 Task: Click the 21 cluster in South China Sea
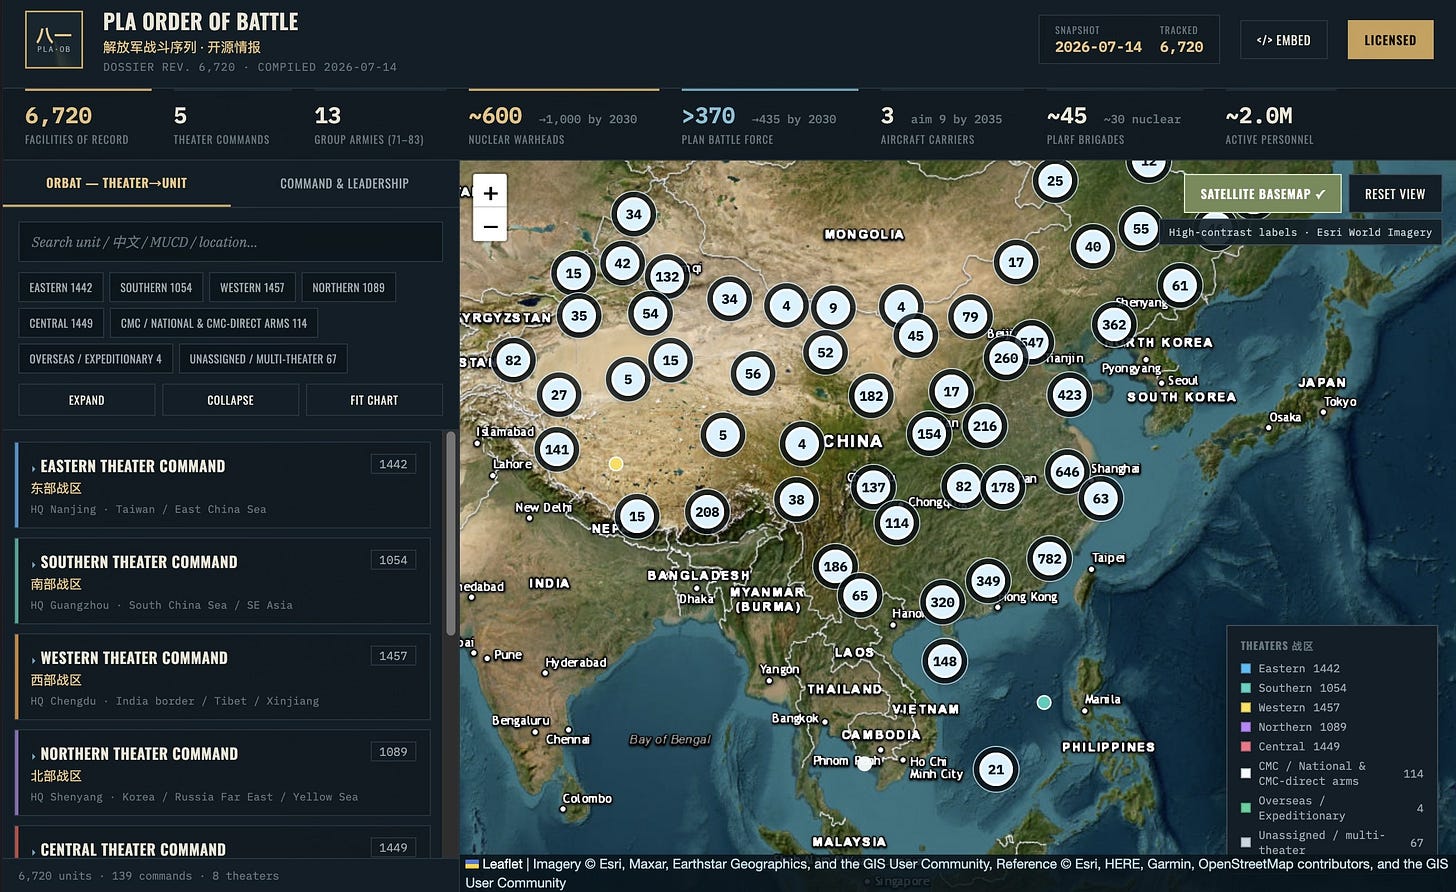click(x=996, y=769)
